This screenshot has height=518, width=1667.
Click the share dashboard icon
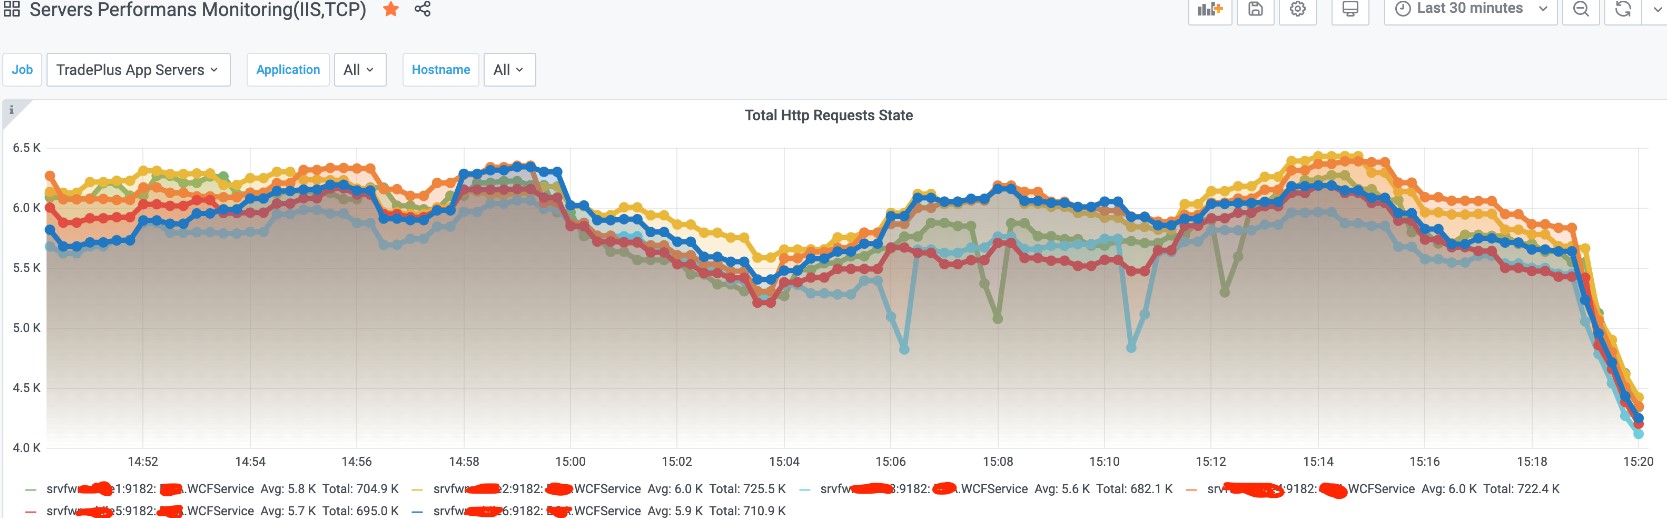pyautogui.click(x=423, y=9)
